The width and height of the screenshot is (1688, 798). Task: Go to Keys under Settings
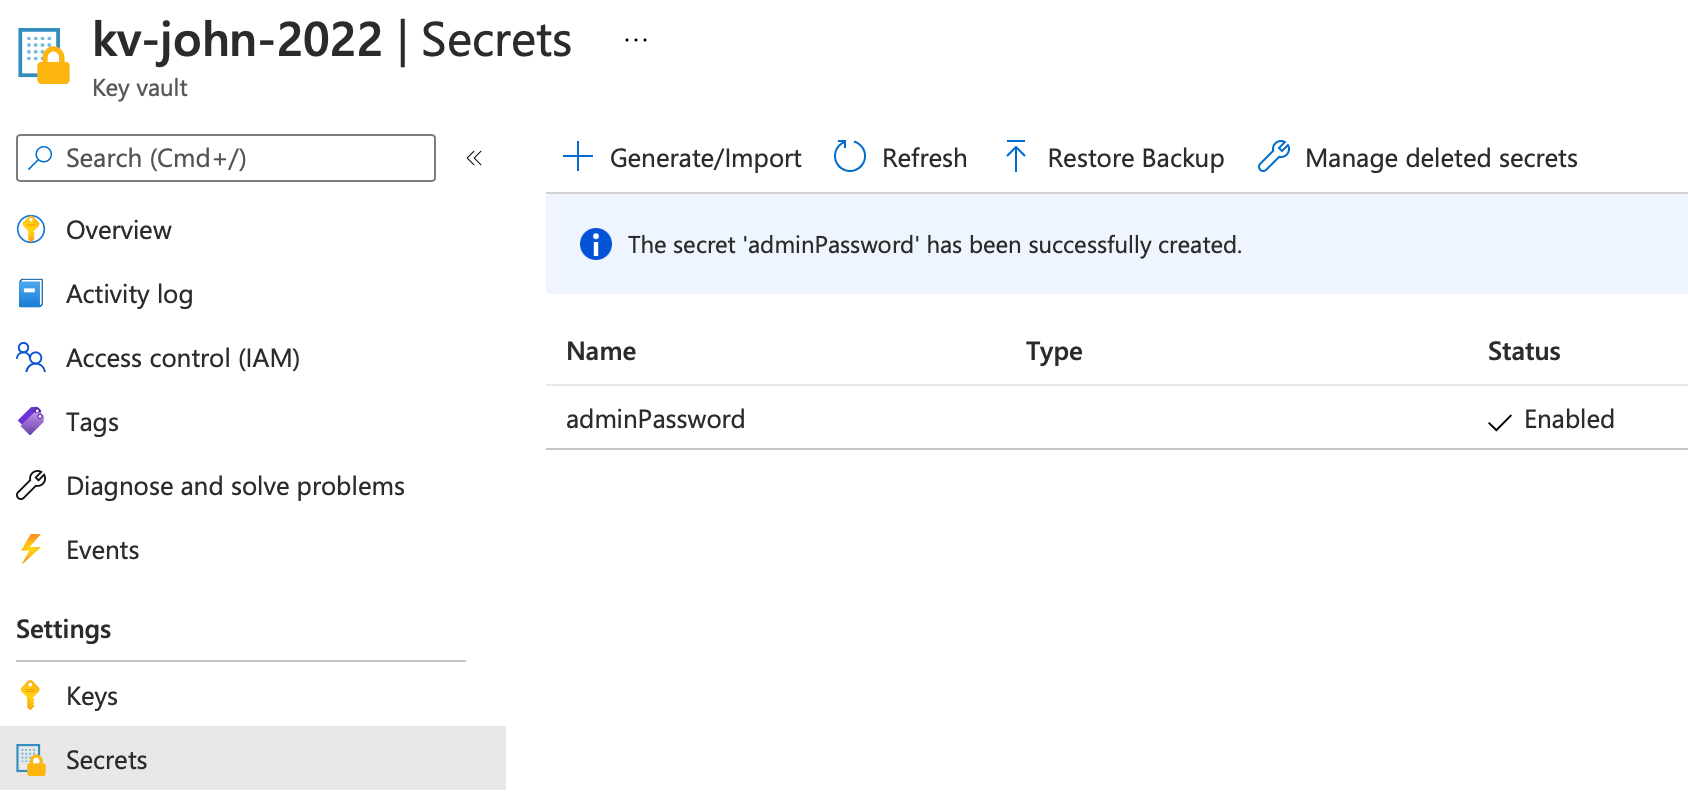pyautogui.click(x=92, y=696)
